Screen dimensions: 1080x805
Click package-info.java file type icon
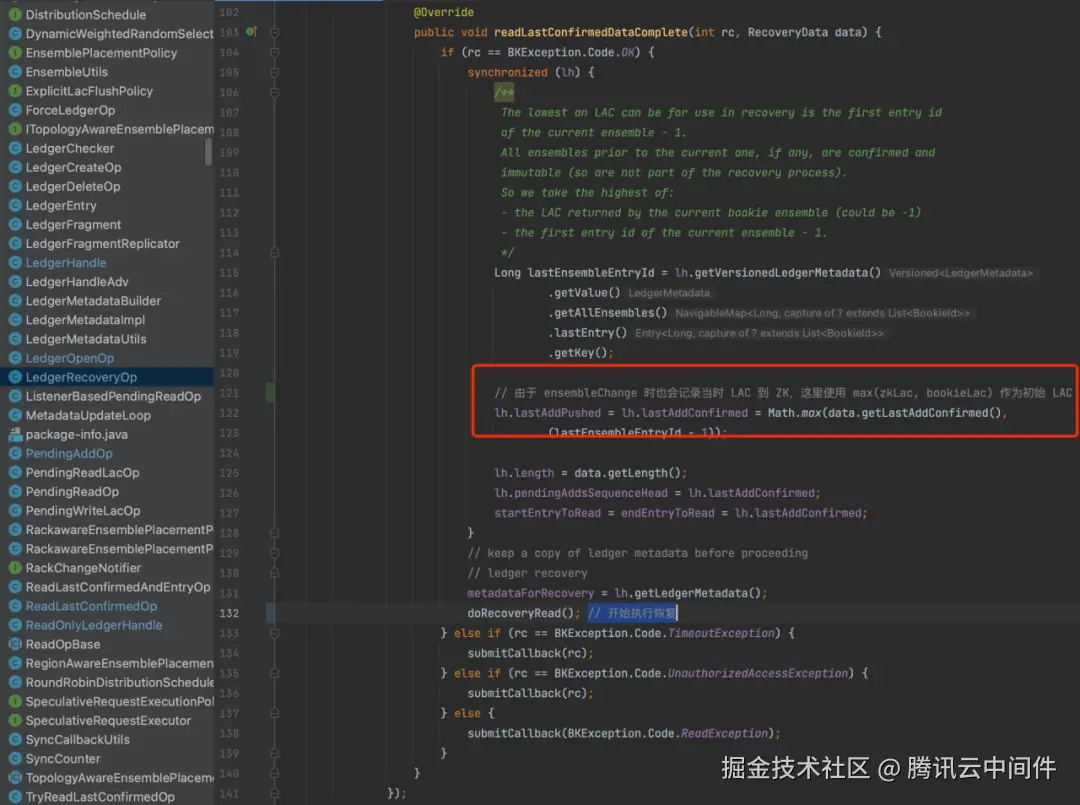click(x=14, y=435)
